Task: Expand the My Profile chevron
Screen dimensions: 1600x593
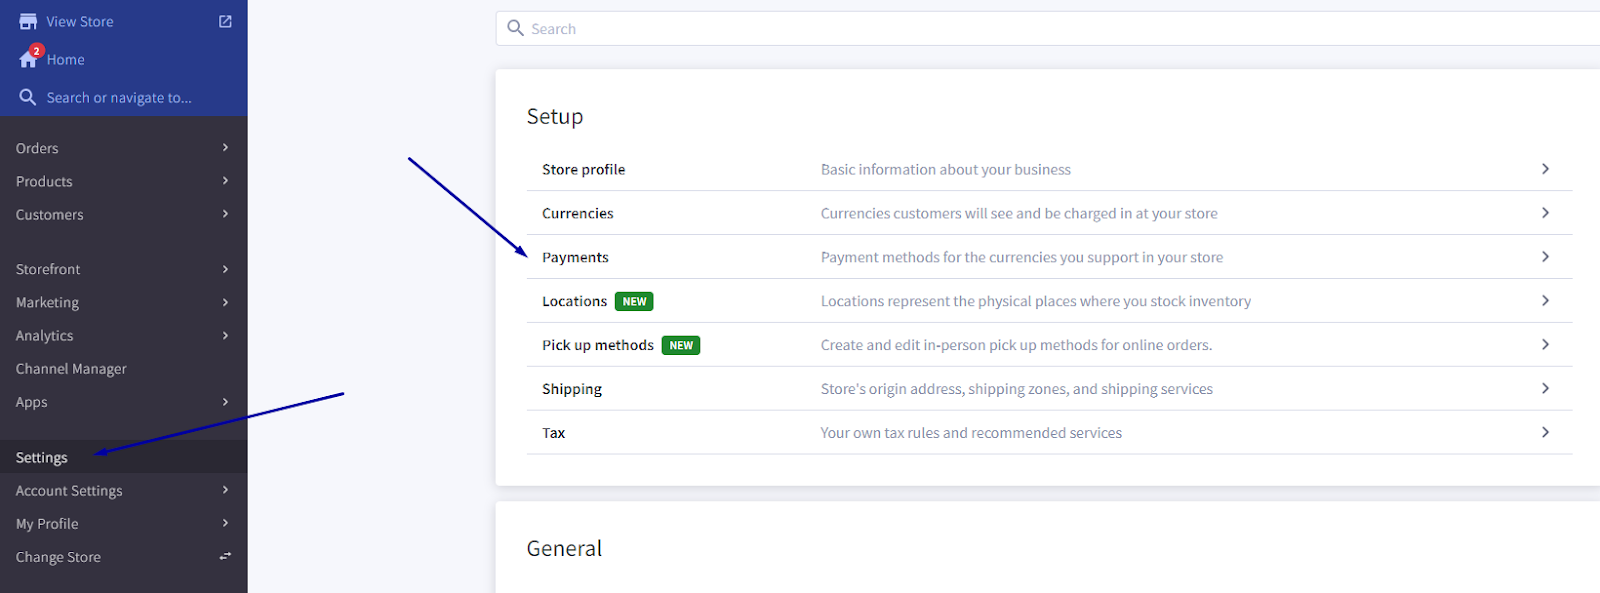Action: tap(225, 523)
